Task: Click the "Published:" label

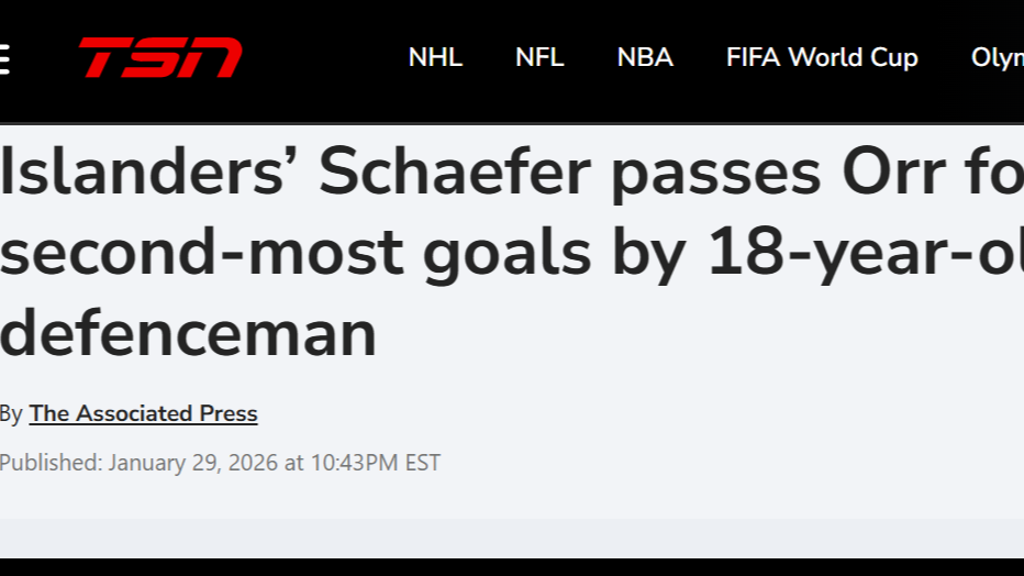Action: [50, 463]
